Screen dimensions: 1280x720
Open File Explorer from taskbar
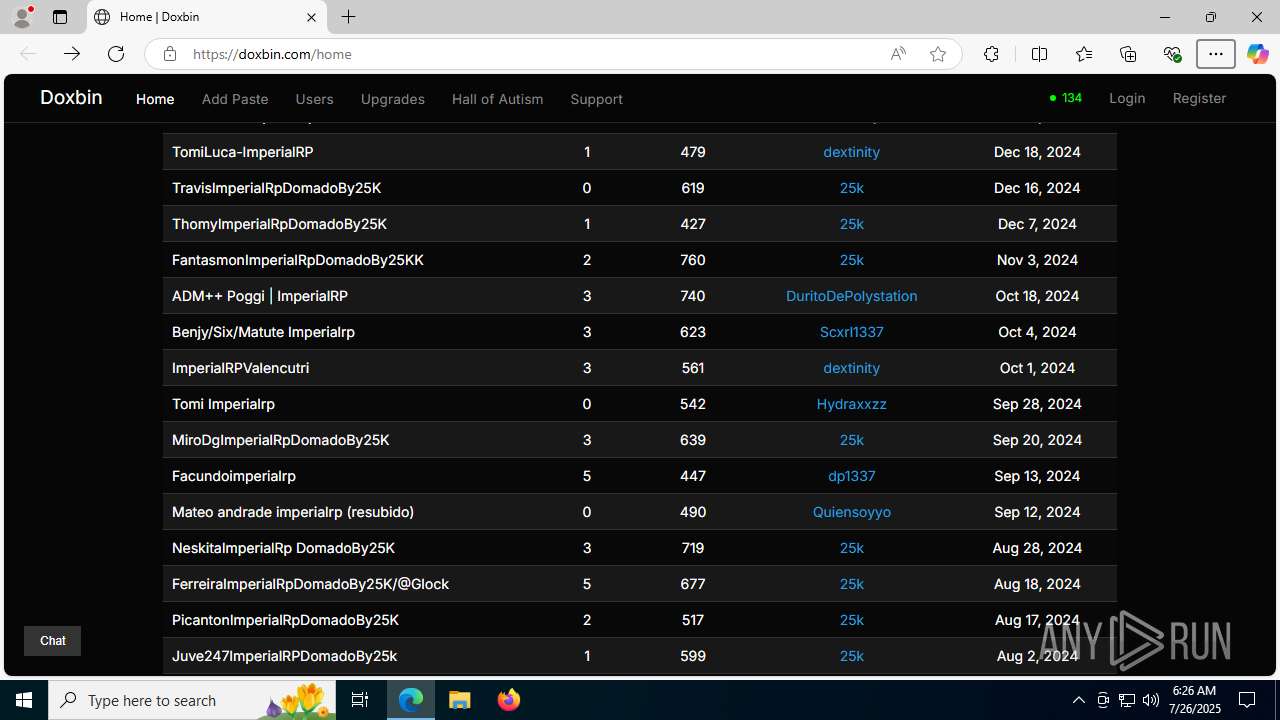coord(459,700)
